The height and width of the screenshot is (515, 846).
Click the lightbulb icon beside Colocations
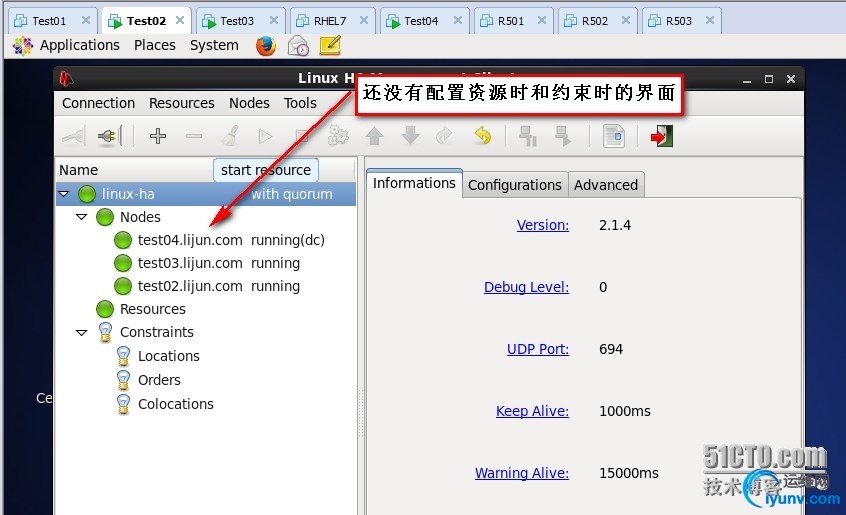tap(124, 404)
